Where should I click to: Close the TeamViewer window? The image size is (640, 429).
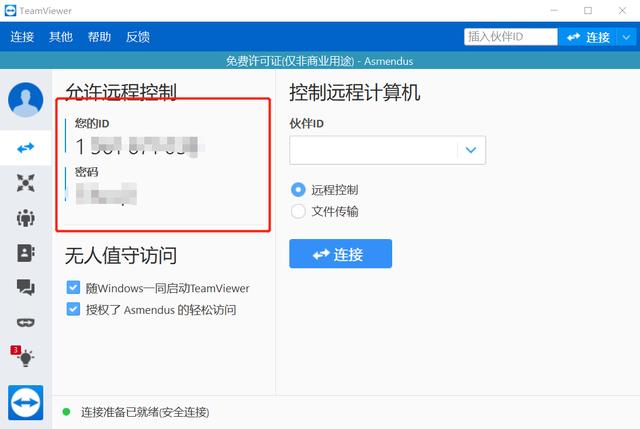point(622,11)
